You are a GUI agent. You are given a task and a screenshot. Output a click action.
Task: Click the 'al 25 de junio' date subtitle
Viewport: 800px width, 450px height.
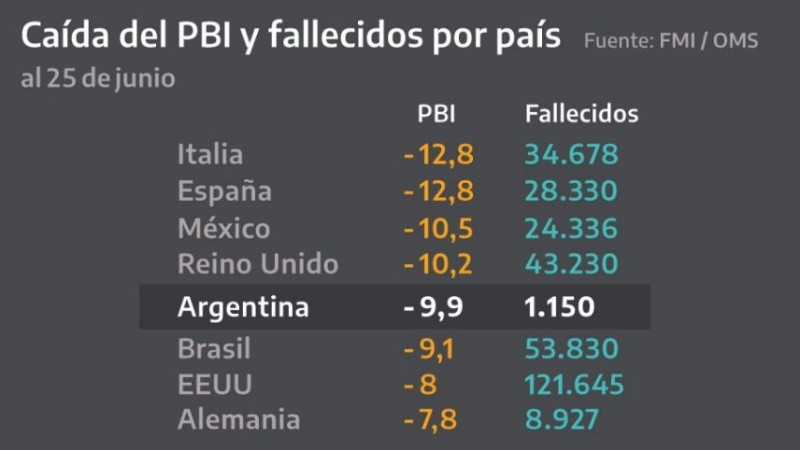(x=98, y=79)
